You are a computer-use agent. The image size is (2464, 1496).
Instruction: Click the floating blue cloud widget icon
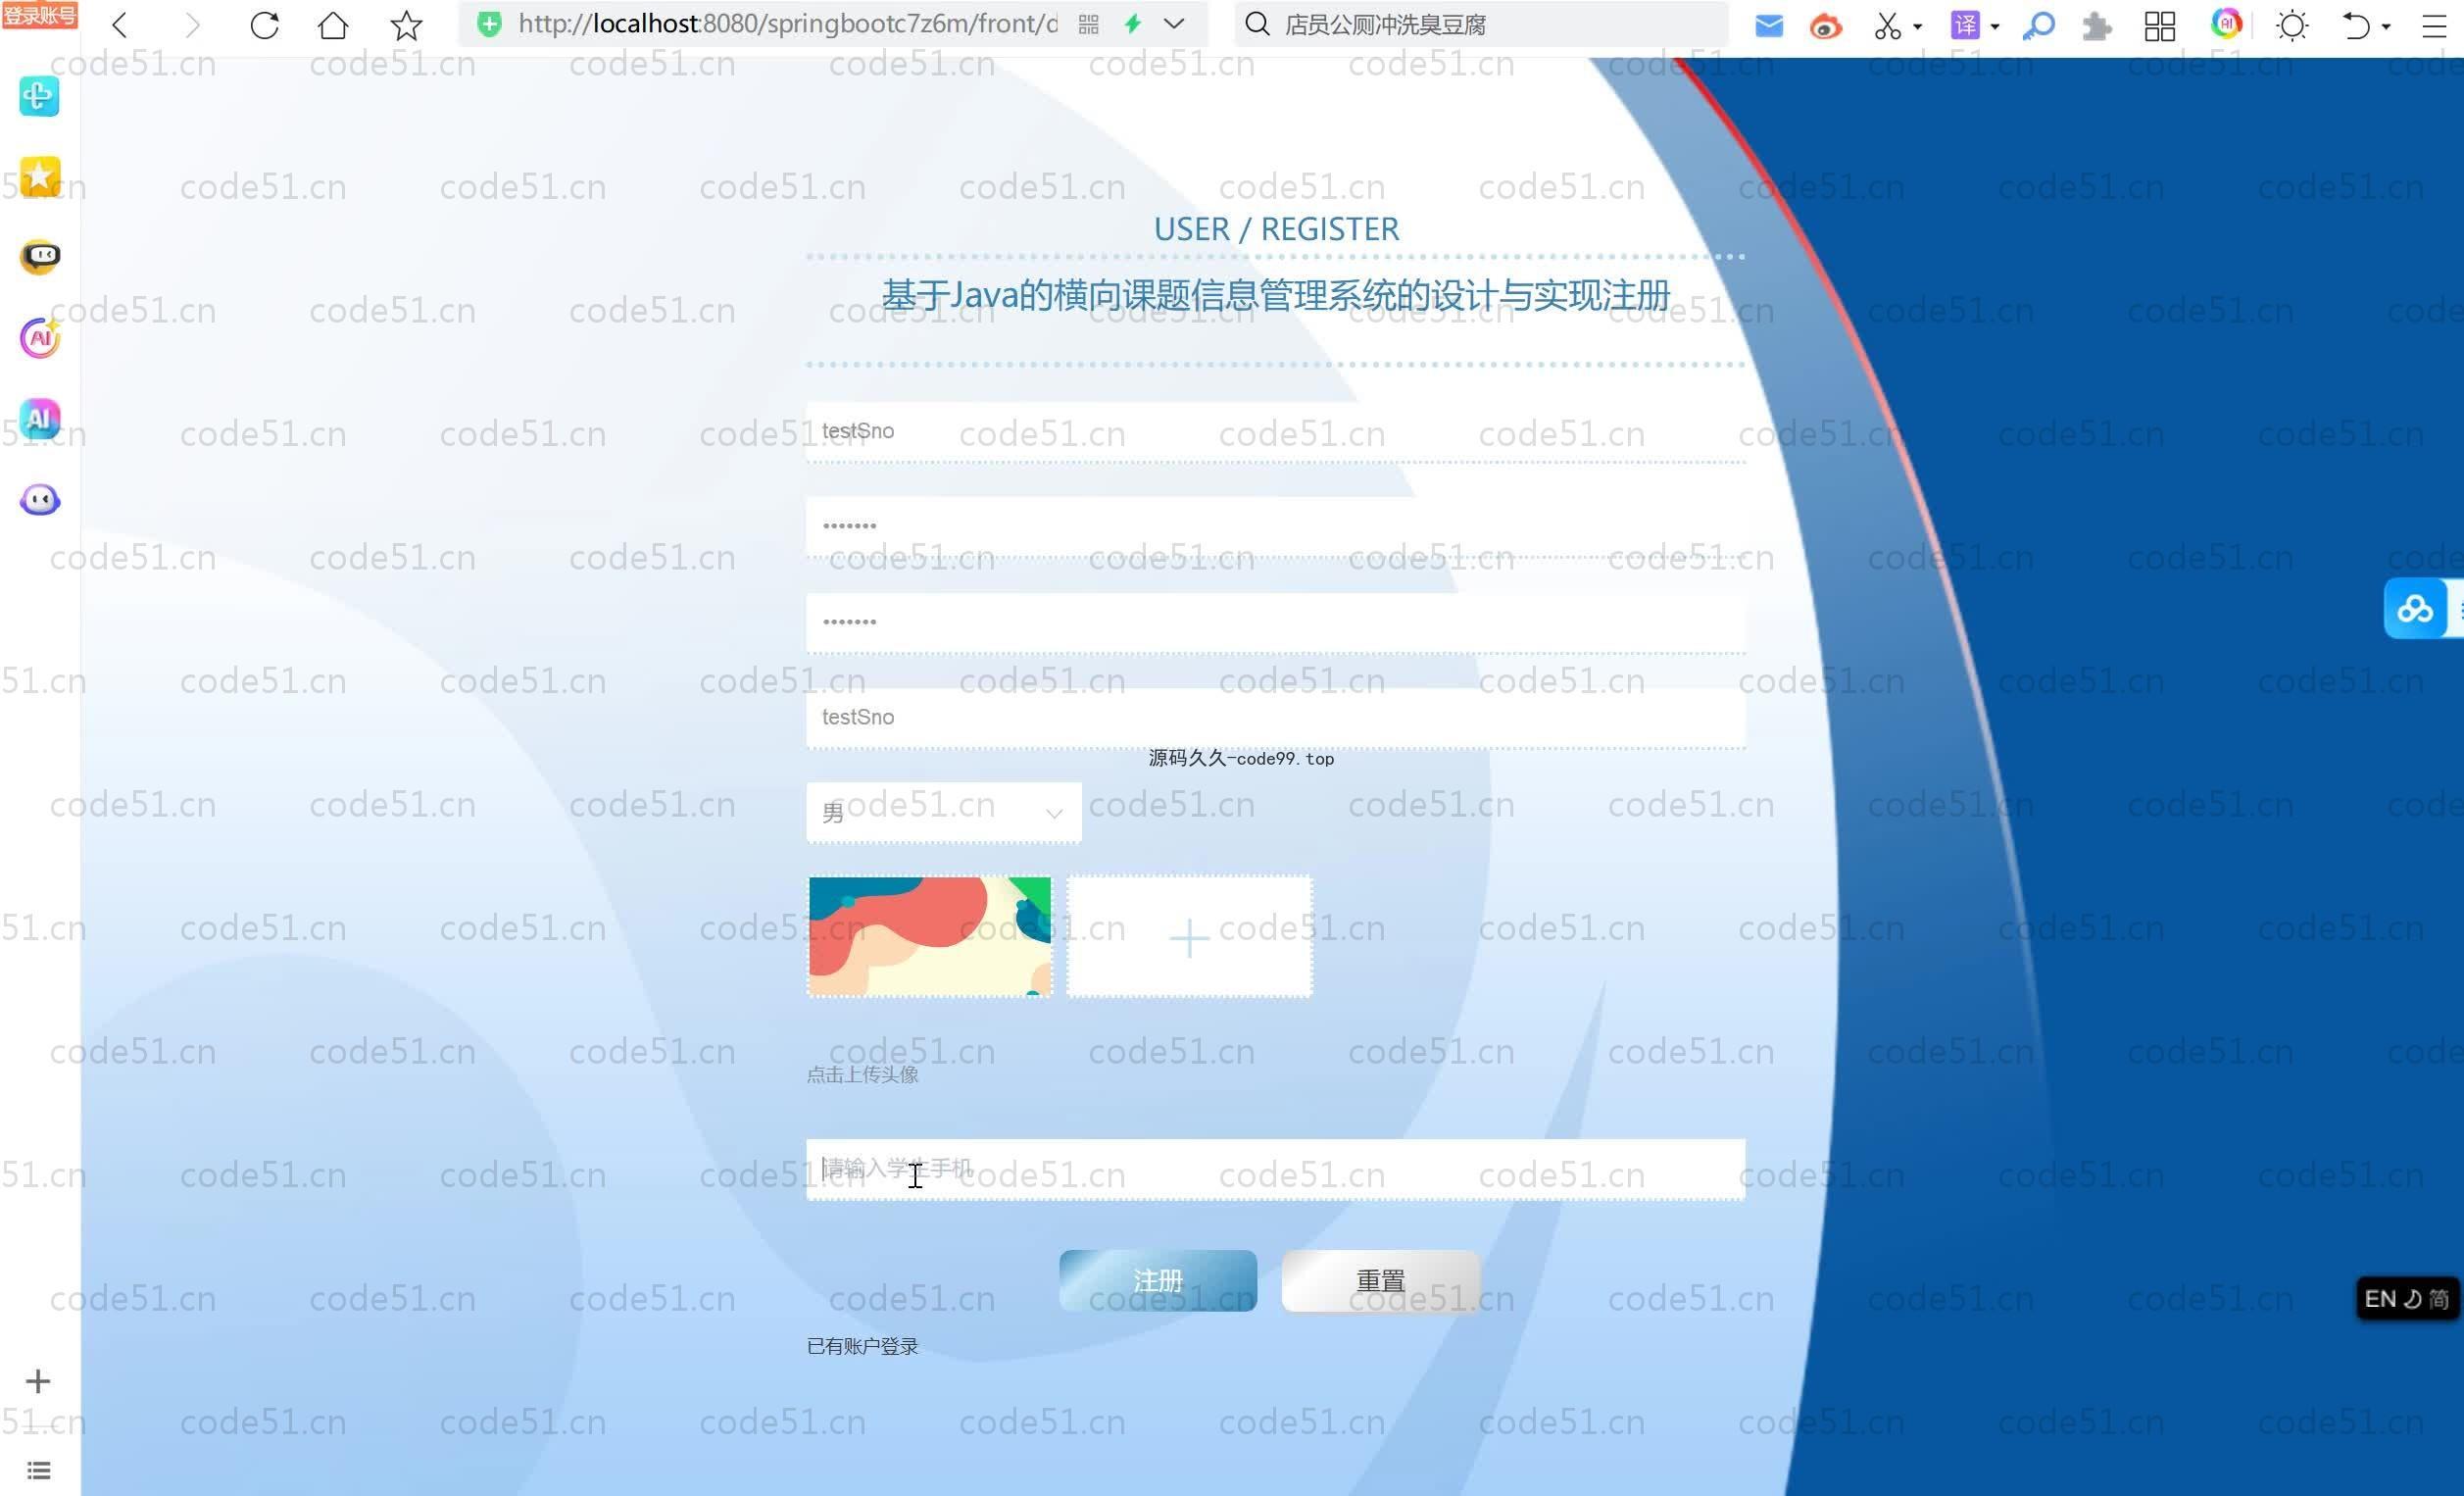coord(2415,607)
